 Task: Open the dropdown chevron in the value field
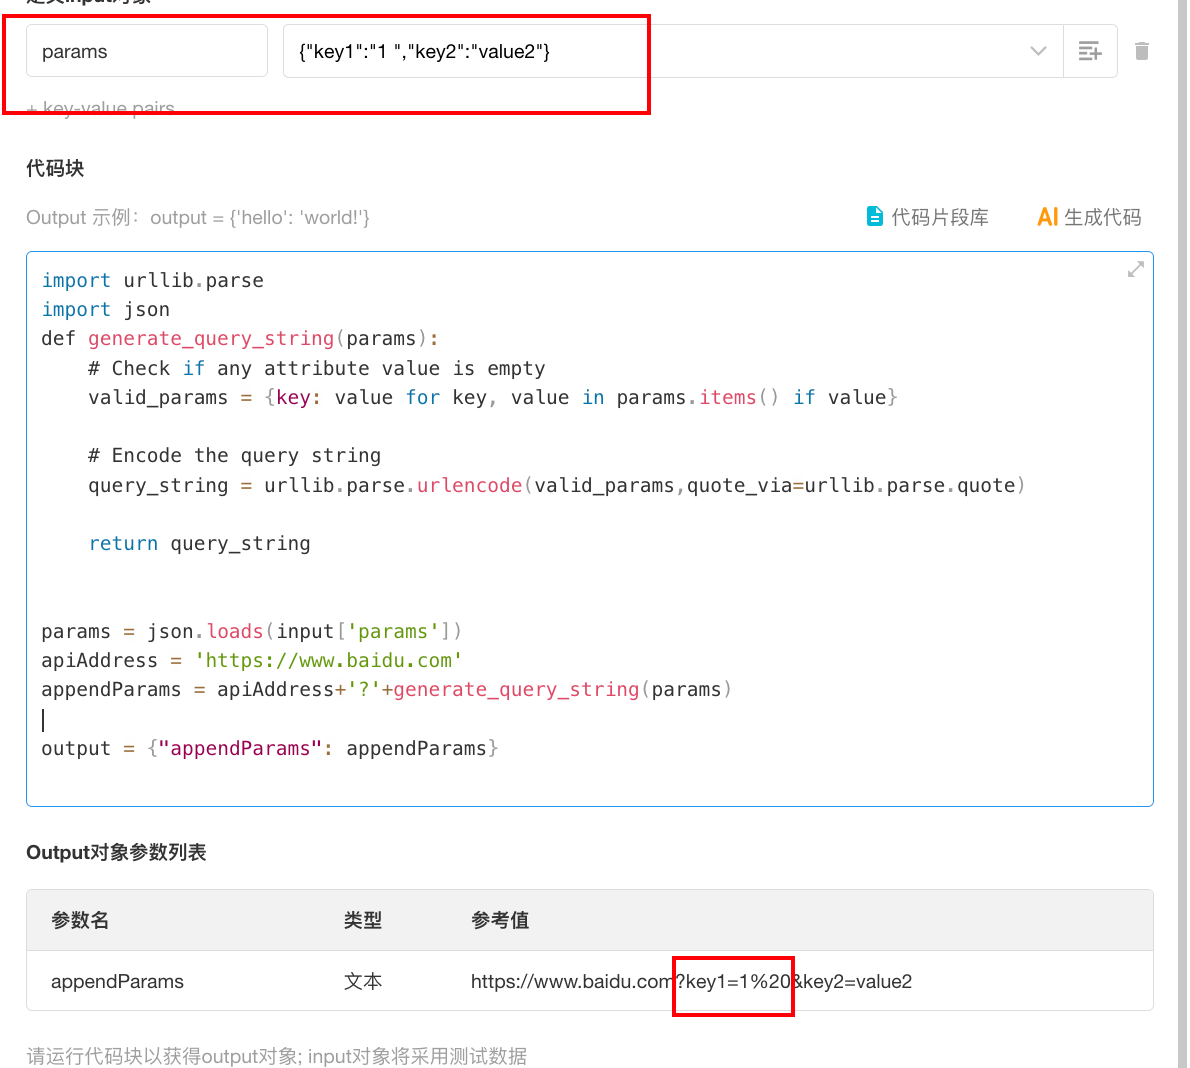coord(1038,51)
